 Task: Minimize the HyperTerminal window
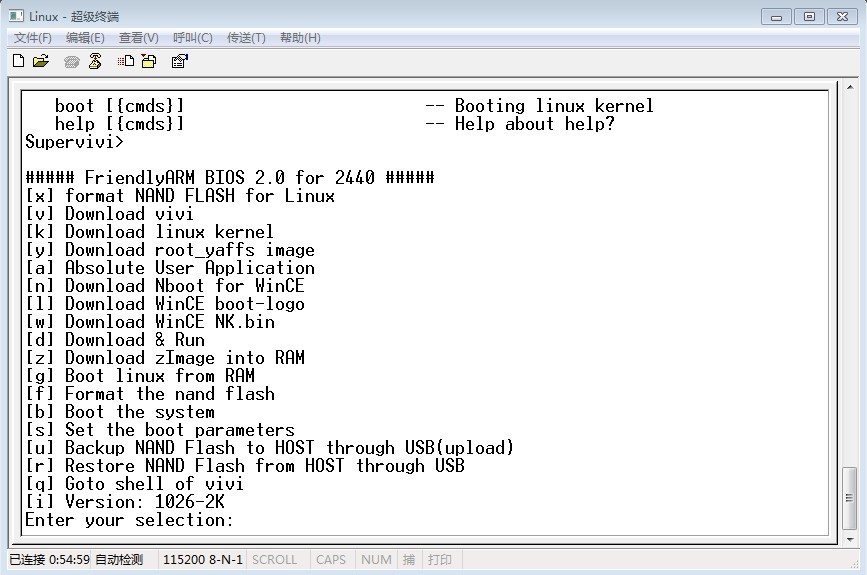coord(776,17)
